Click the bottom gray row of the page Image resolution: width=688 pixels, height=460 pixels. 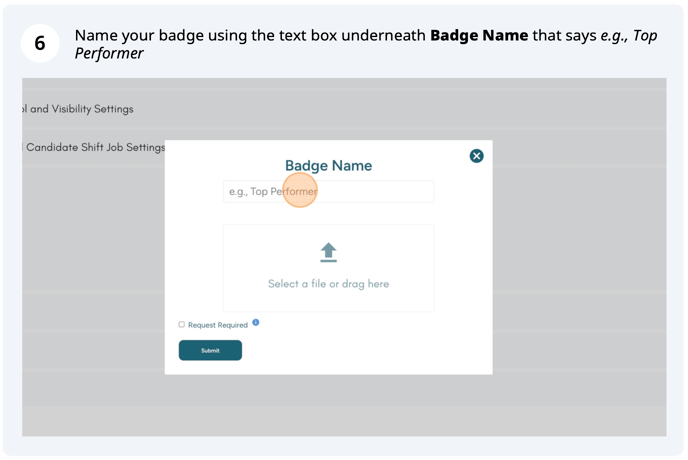pyautogui.click(x=344, y=420)
